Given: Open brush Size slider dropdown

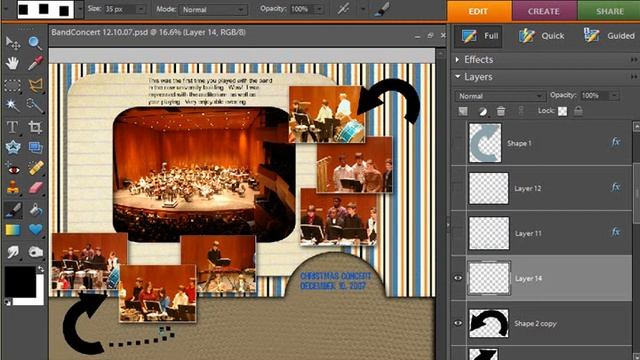Looking at the screenshot, I should [140, 9].
